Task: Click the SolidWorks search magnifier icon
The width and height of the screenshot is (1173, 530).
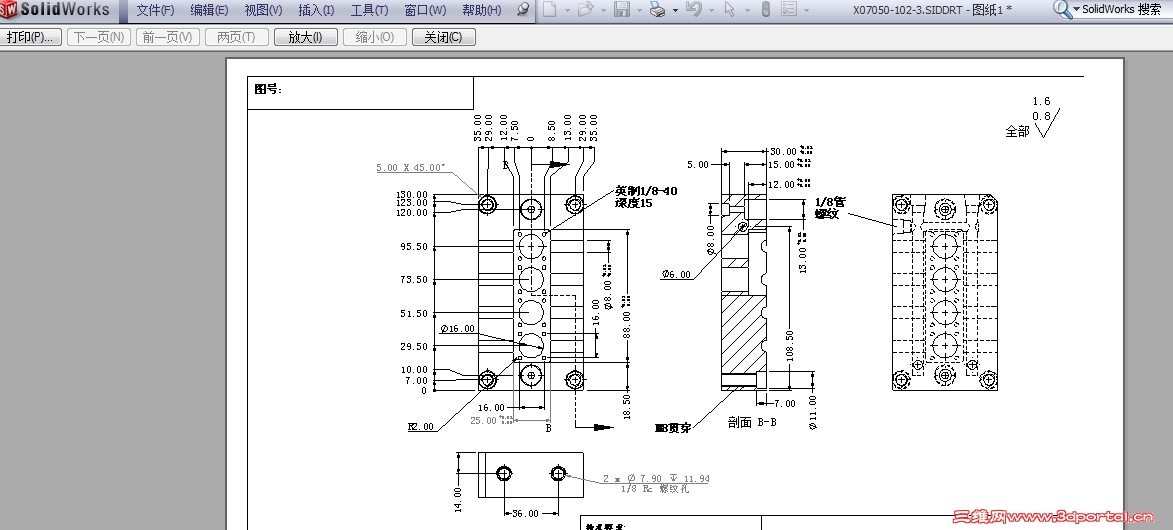Action: pyautogui.click(x=1062, y=9)
